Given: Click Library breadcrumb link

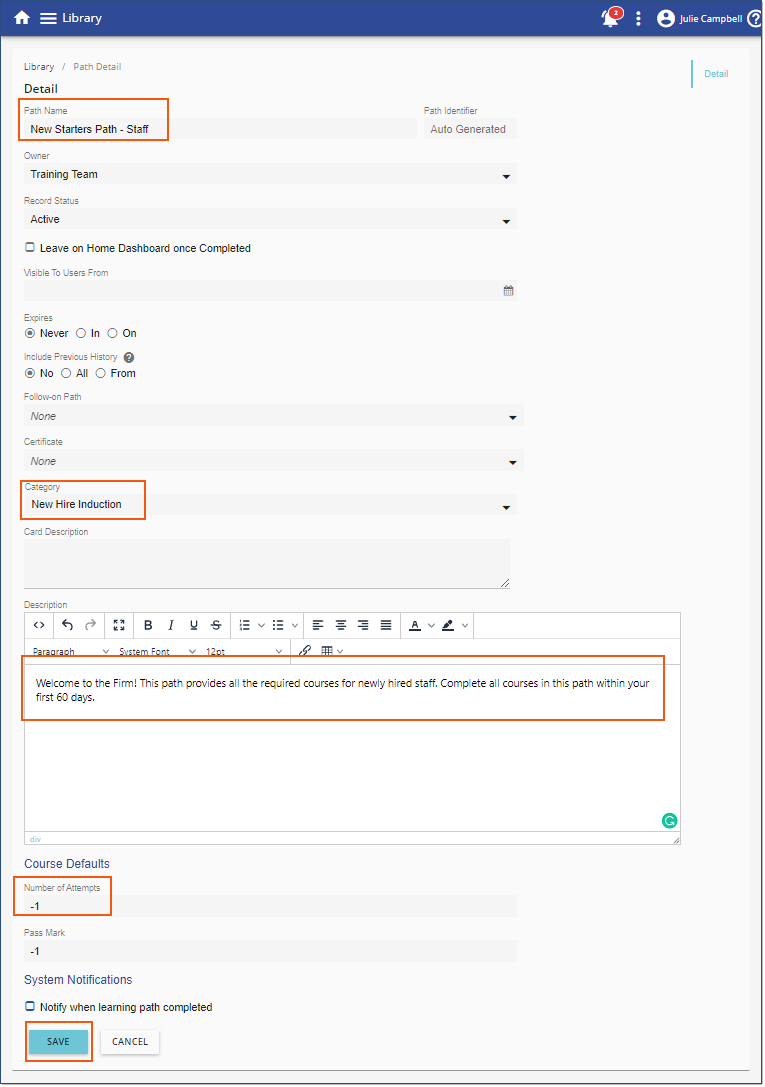Looking at the screenshot, I should tap(39, 67).
